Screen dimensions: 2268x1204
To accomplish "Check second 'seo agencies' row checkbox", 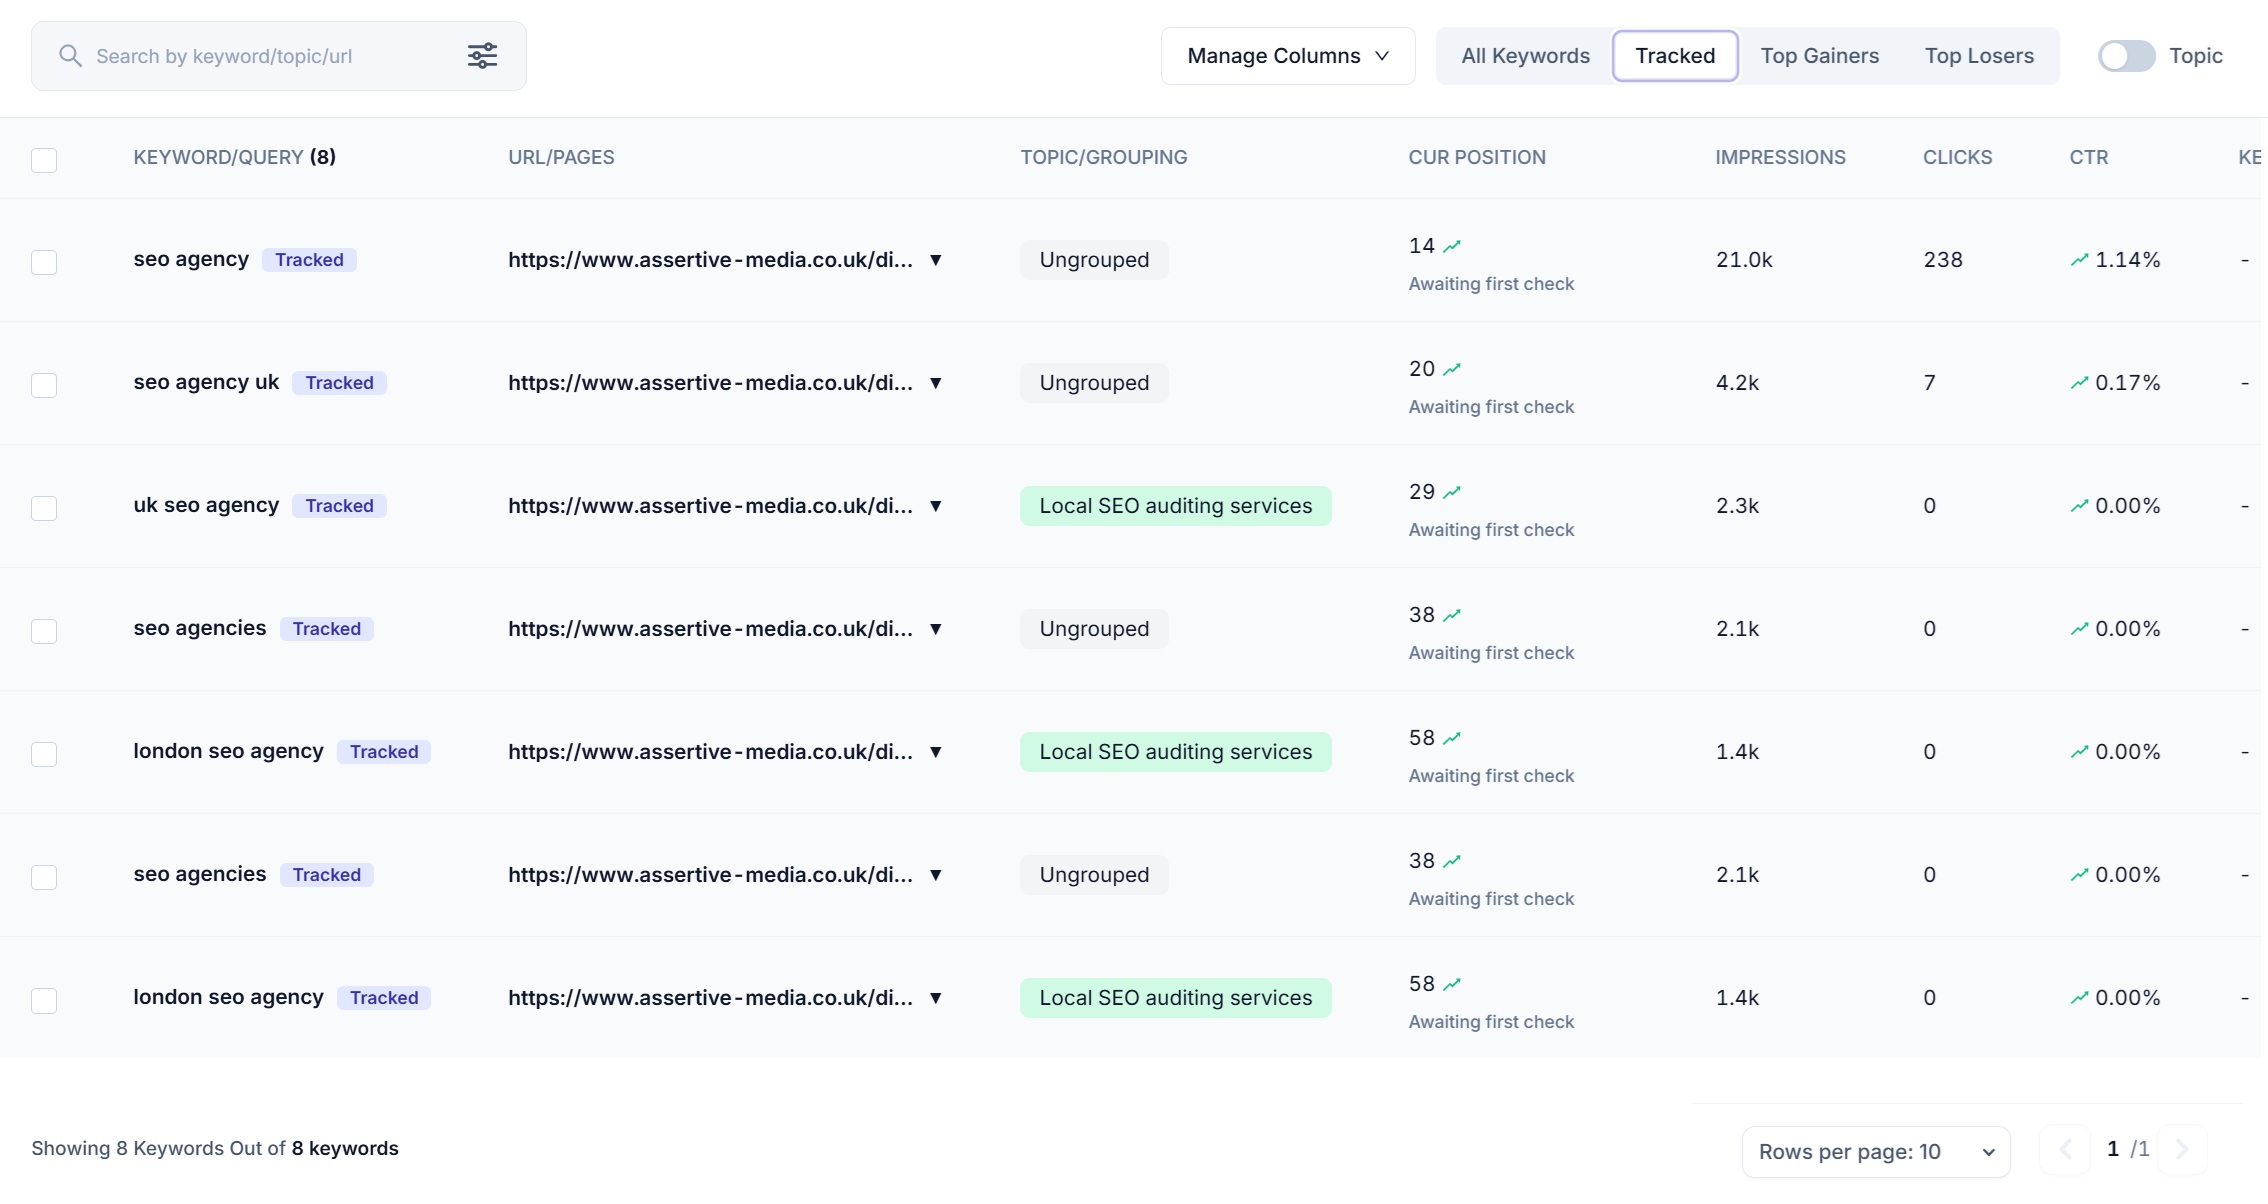I will point(44,877).
